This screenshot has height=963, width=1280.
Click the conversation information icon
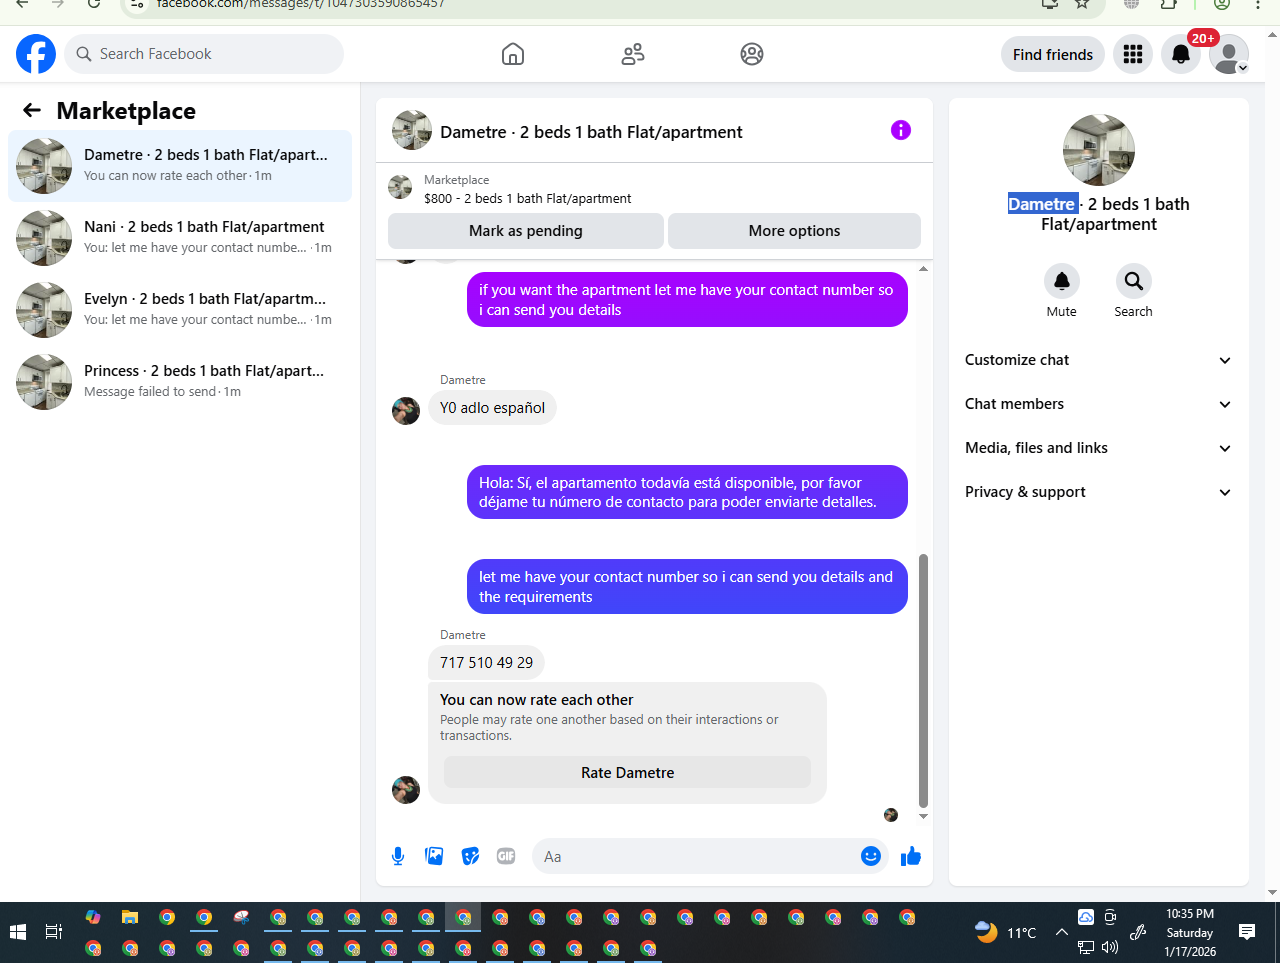tap(901, 130)
